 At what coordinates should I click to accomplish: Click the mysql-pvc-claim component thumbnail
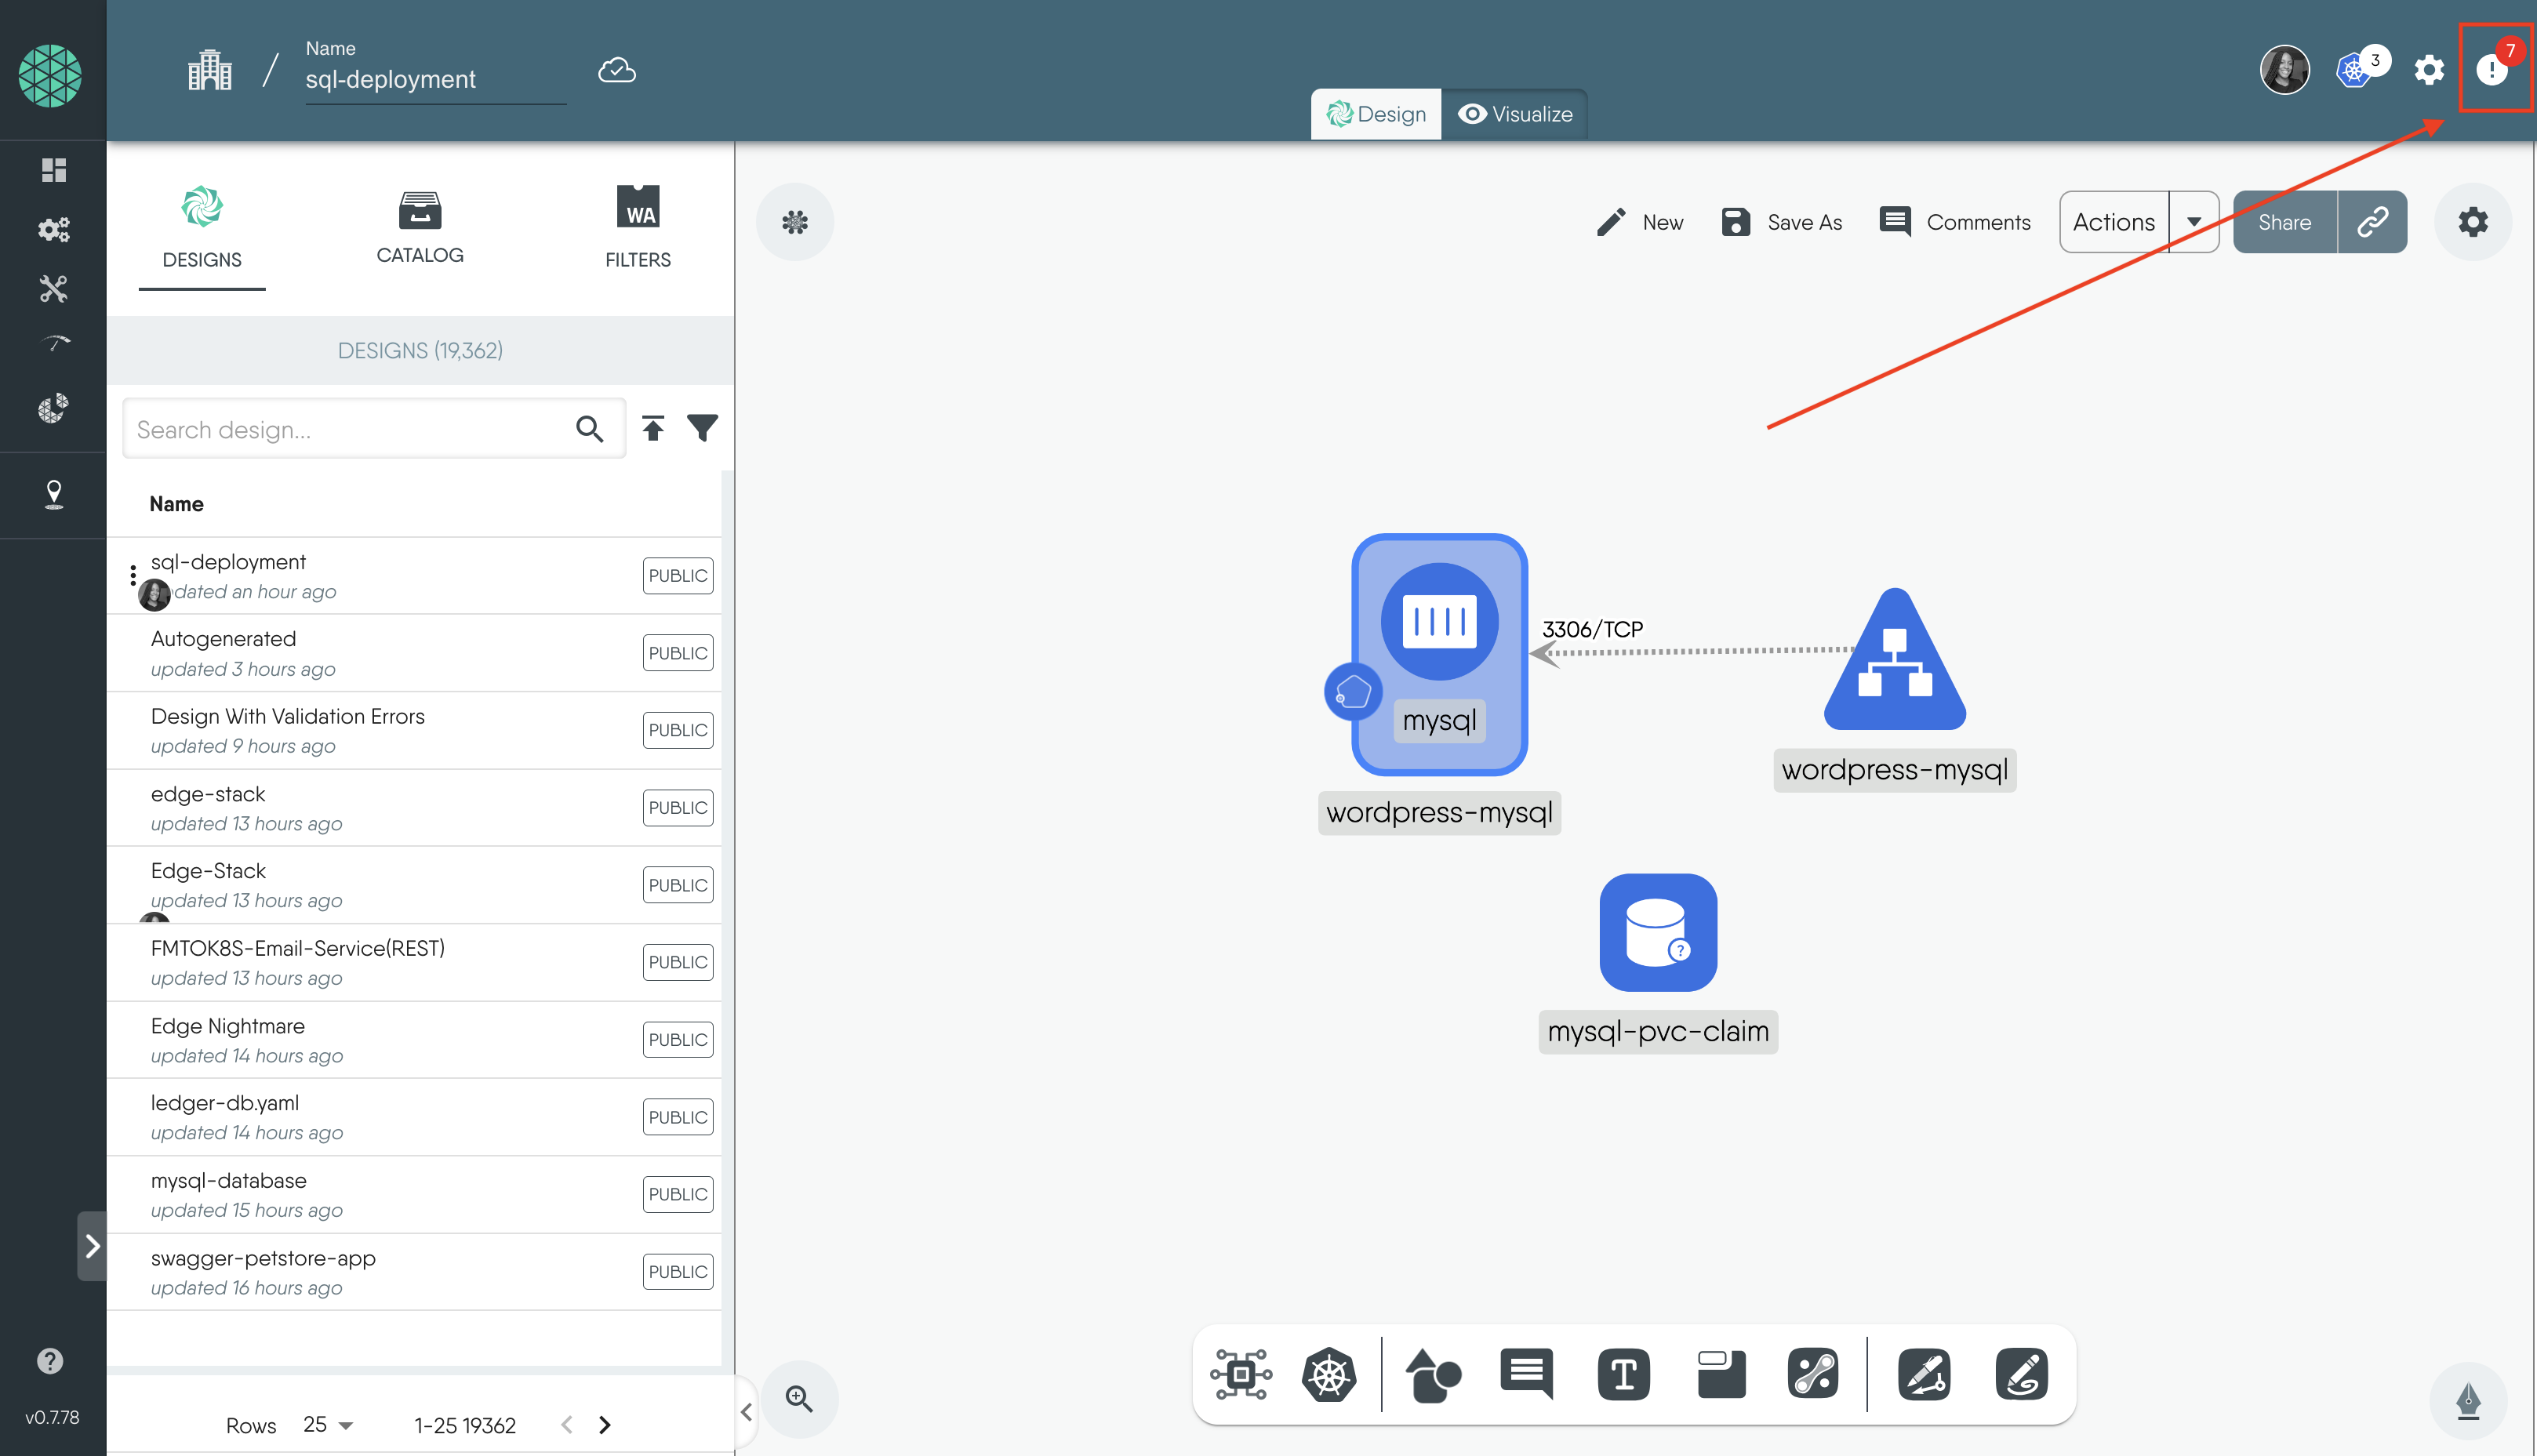pyautogui.click(x=1657, y=931)
